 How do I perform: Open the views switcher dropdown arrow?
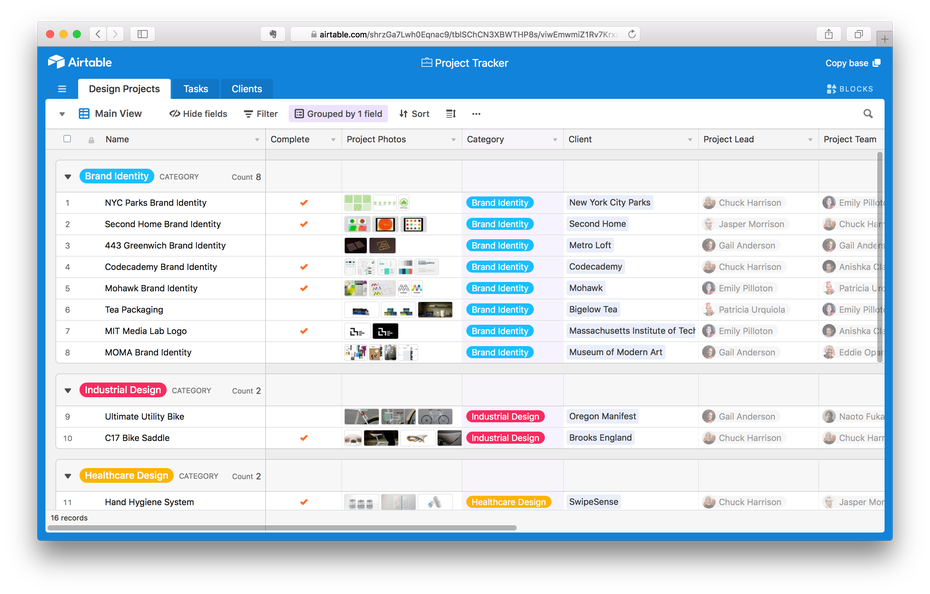62,114
